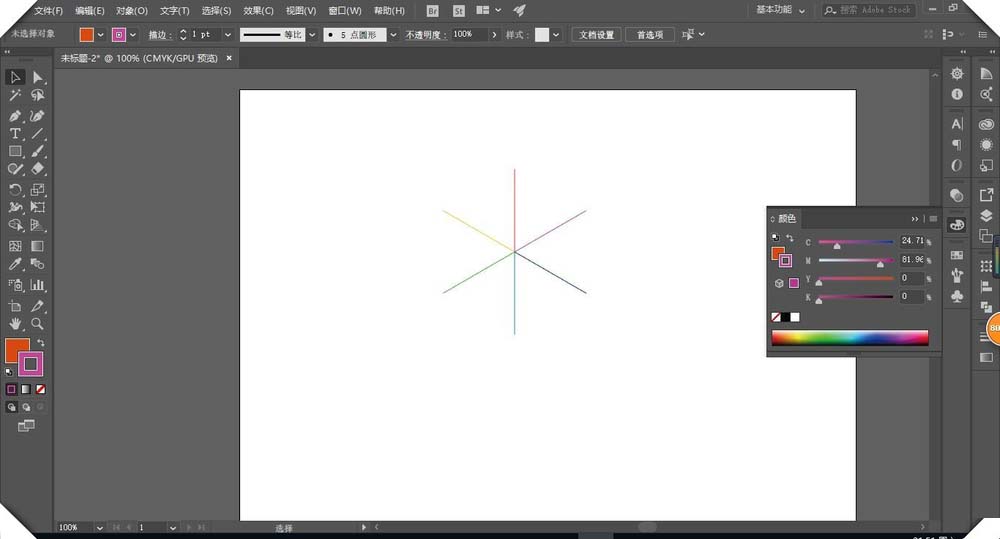Open the 文字(T) menu
1000x539 pixels.
coord(174,11)
